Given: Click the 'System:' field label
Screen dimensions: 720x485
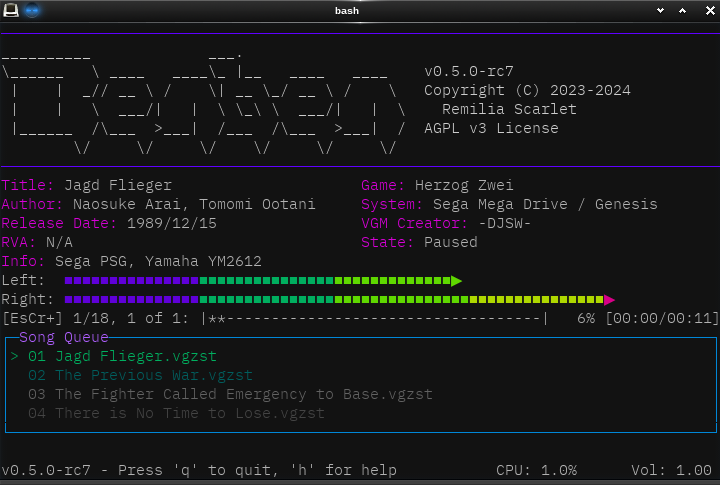Looking at the screenshot, I should pos(392,204).
